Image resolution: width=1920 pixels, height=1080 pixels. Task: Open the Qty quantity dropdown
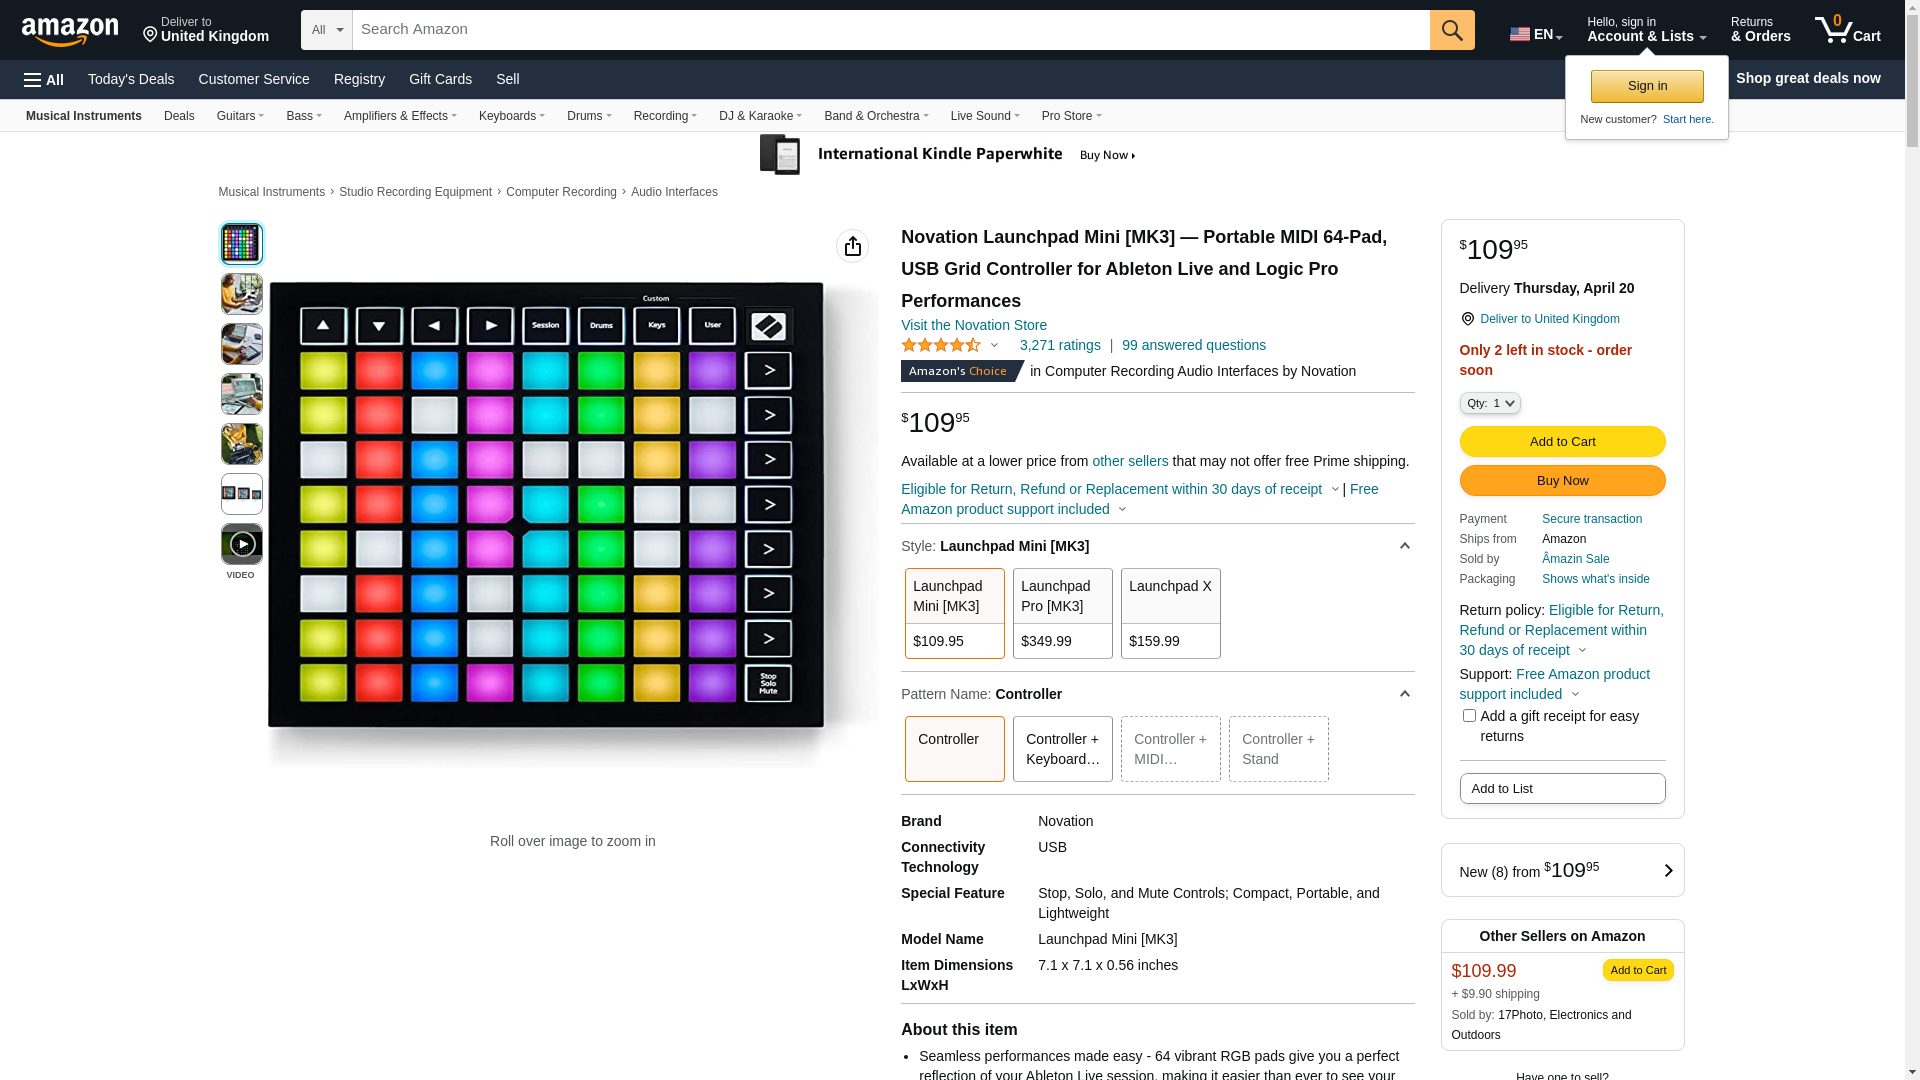click(x=1490, y=403)
